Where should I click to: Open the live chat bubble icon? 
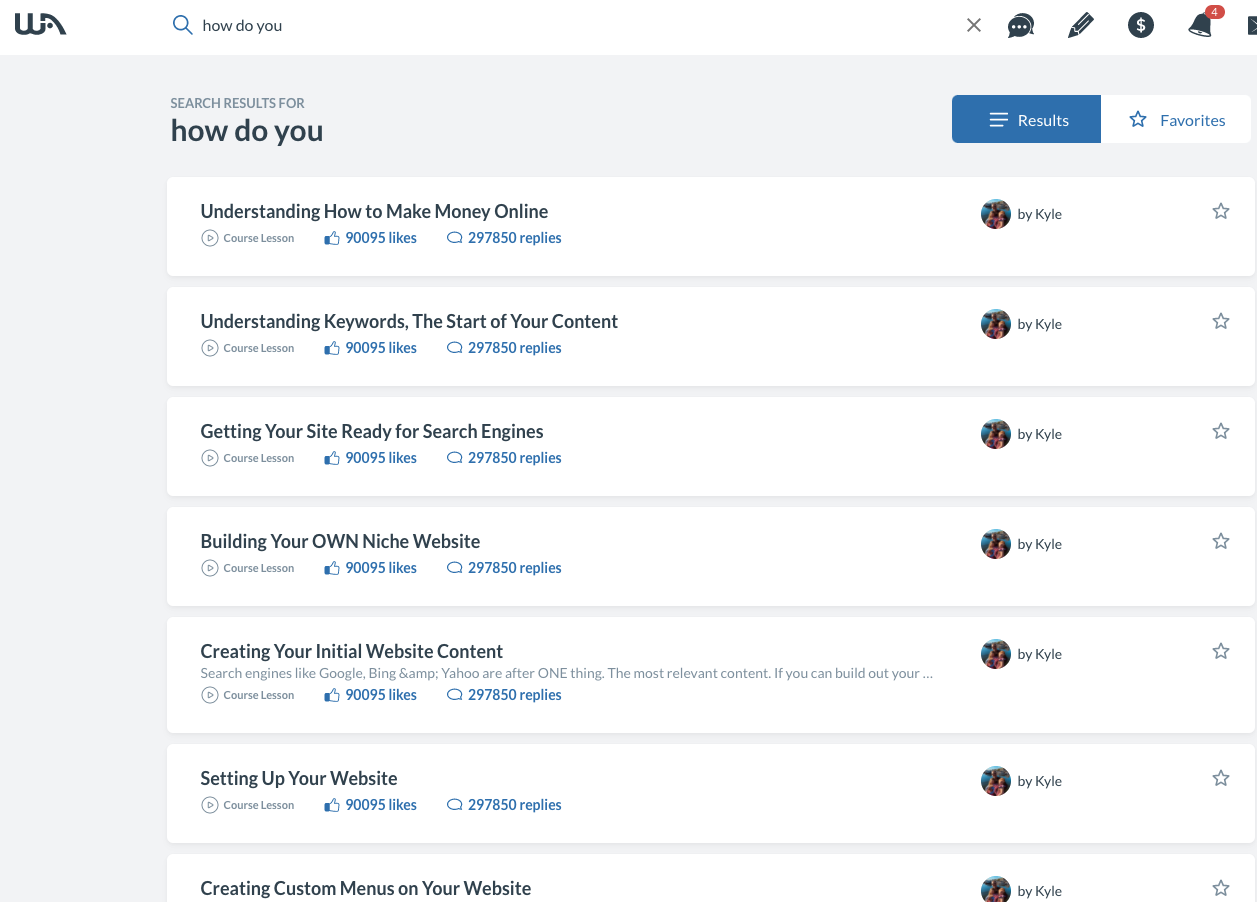[x=1021, y=26]
